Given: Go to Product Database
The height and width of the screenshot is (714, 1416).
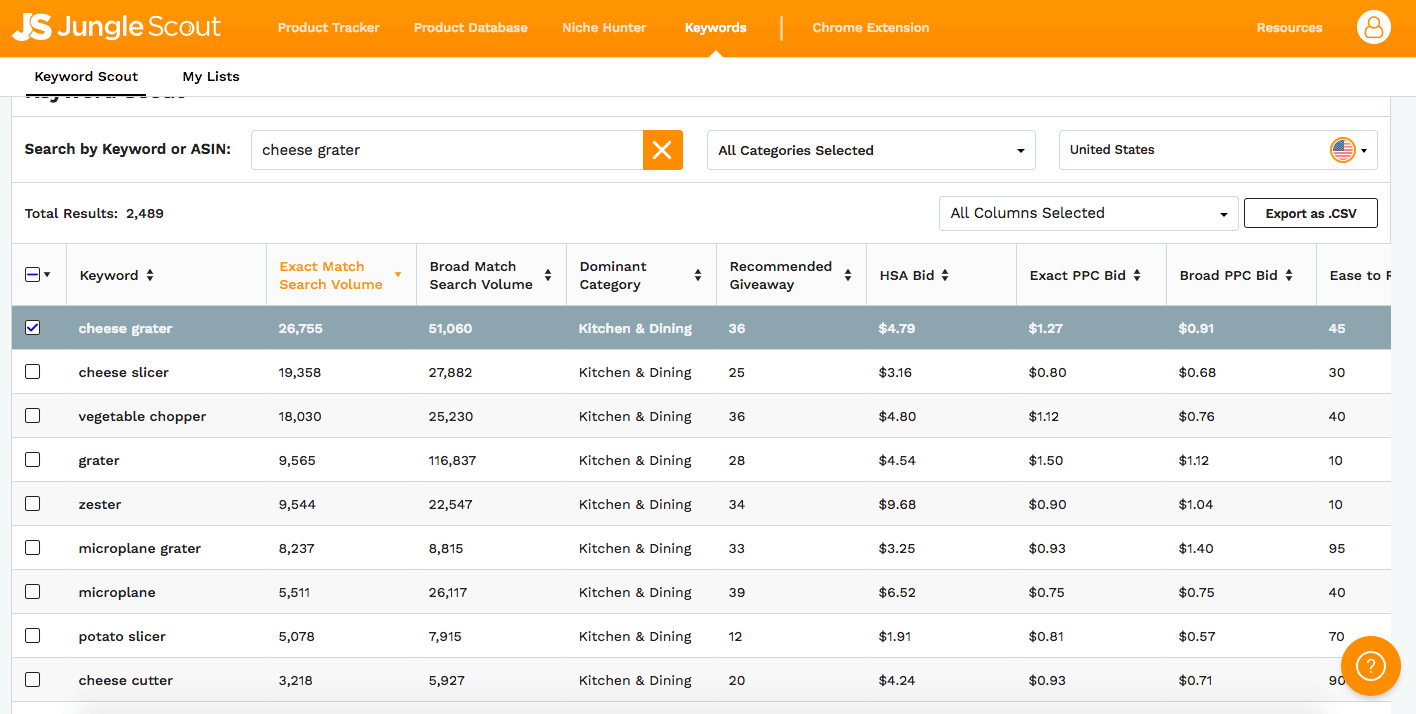Looking at the screenshot, I should pos(471,28).
